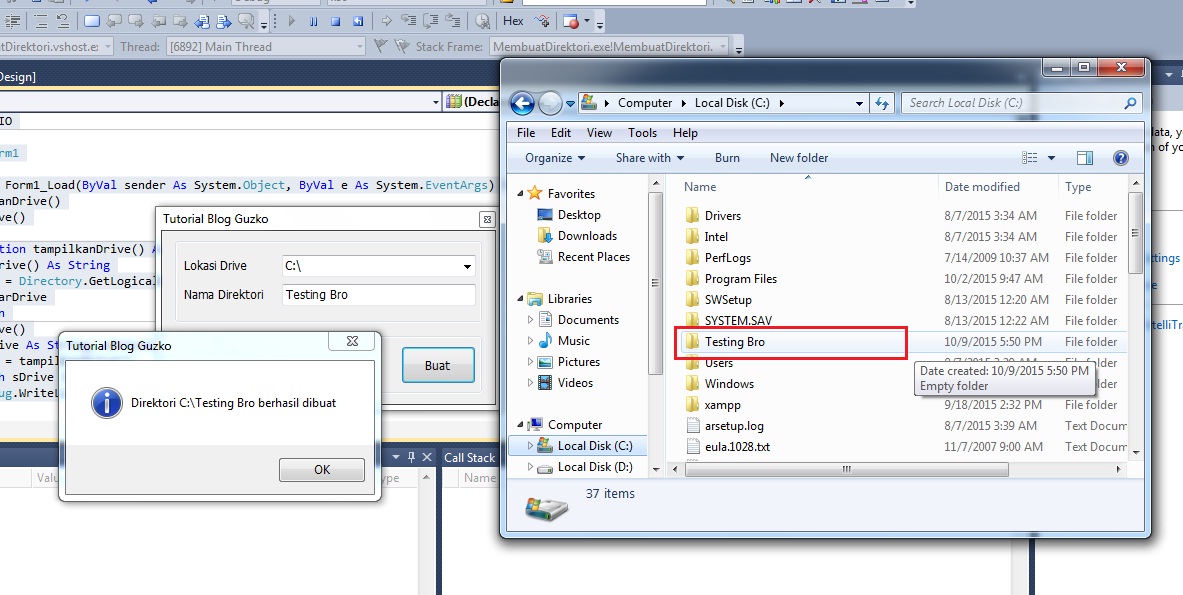
Task: Click the Step Over icon in the debug toolbar
Action: pos(431,21)
